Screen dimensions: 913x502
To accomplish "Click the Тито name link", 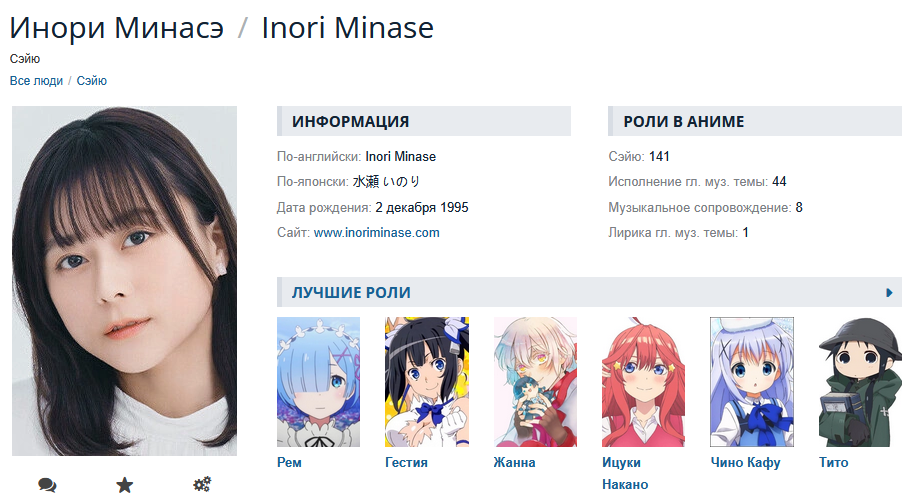I will click(x=833, y=462).
